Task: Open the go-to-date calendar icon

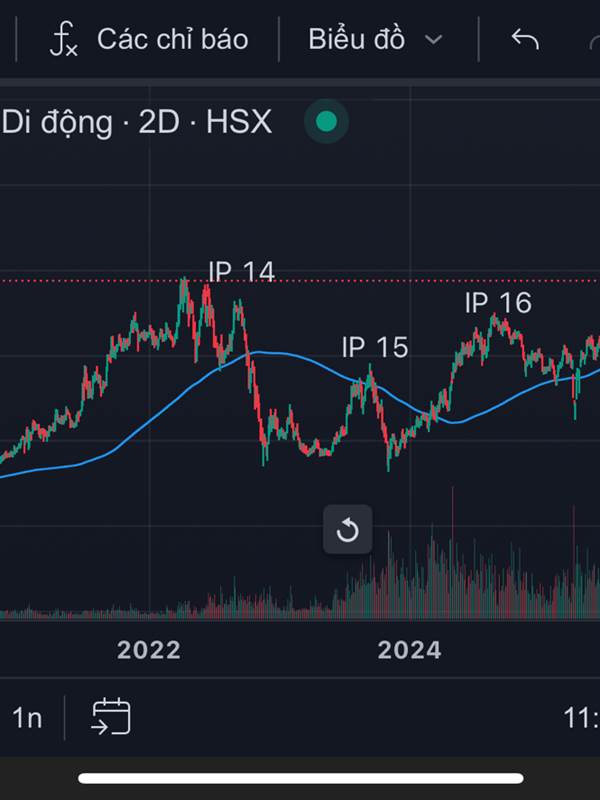Action: point(111,716)
